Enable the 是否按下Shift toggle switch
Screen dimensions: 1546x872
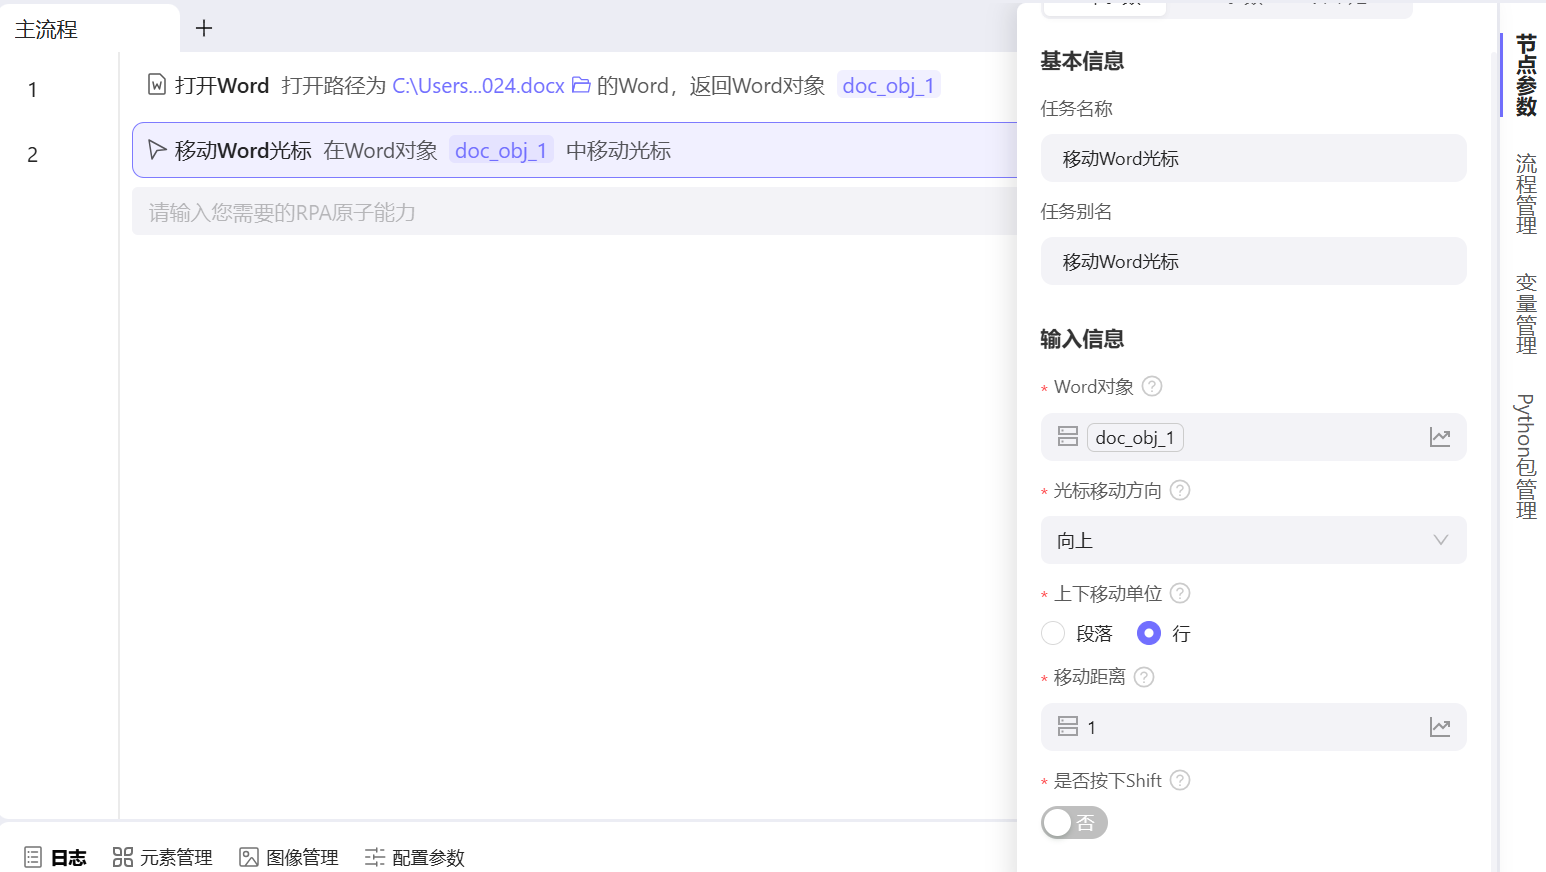(x=1074, y=822)
